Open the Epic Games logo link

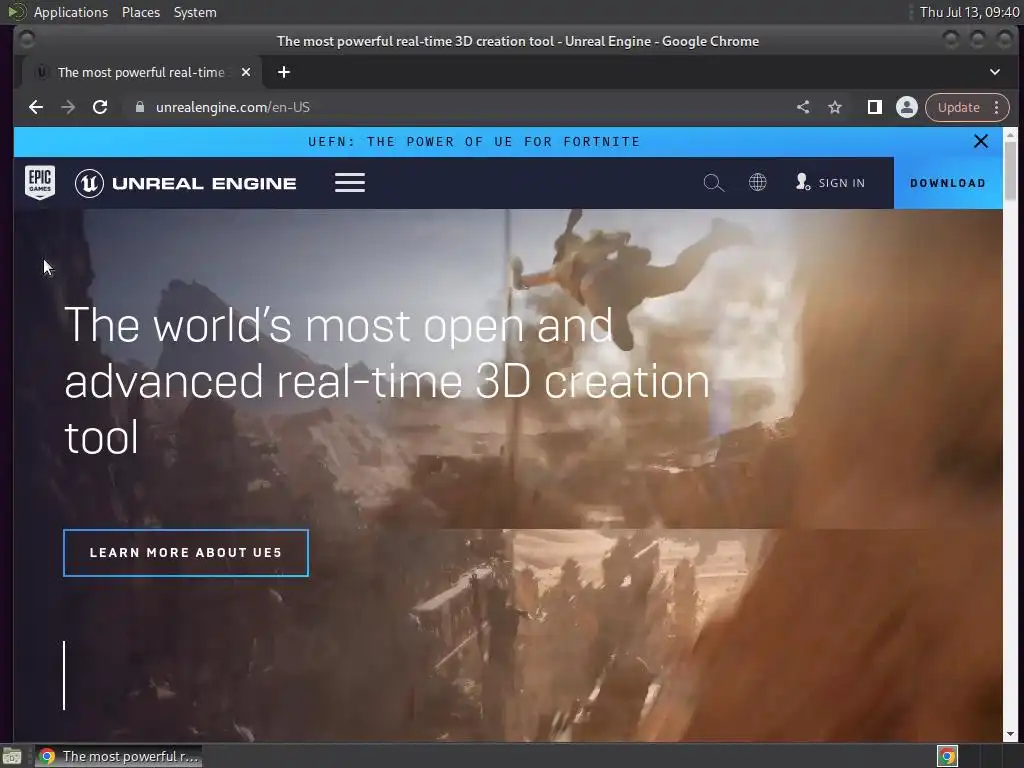coord(40,183)
